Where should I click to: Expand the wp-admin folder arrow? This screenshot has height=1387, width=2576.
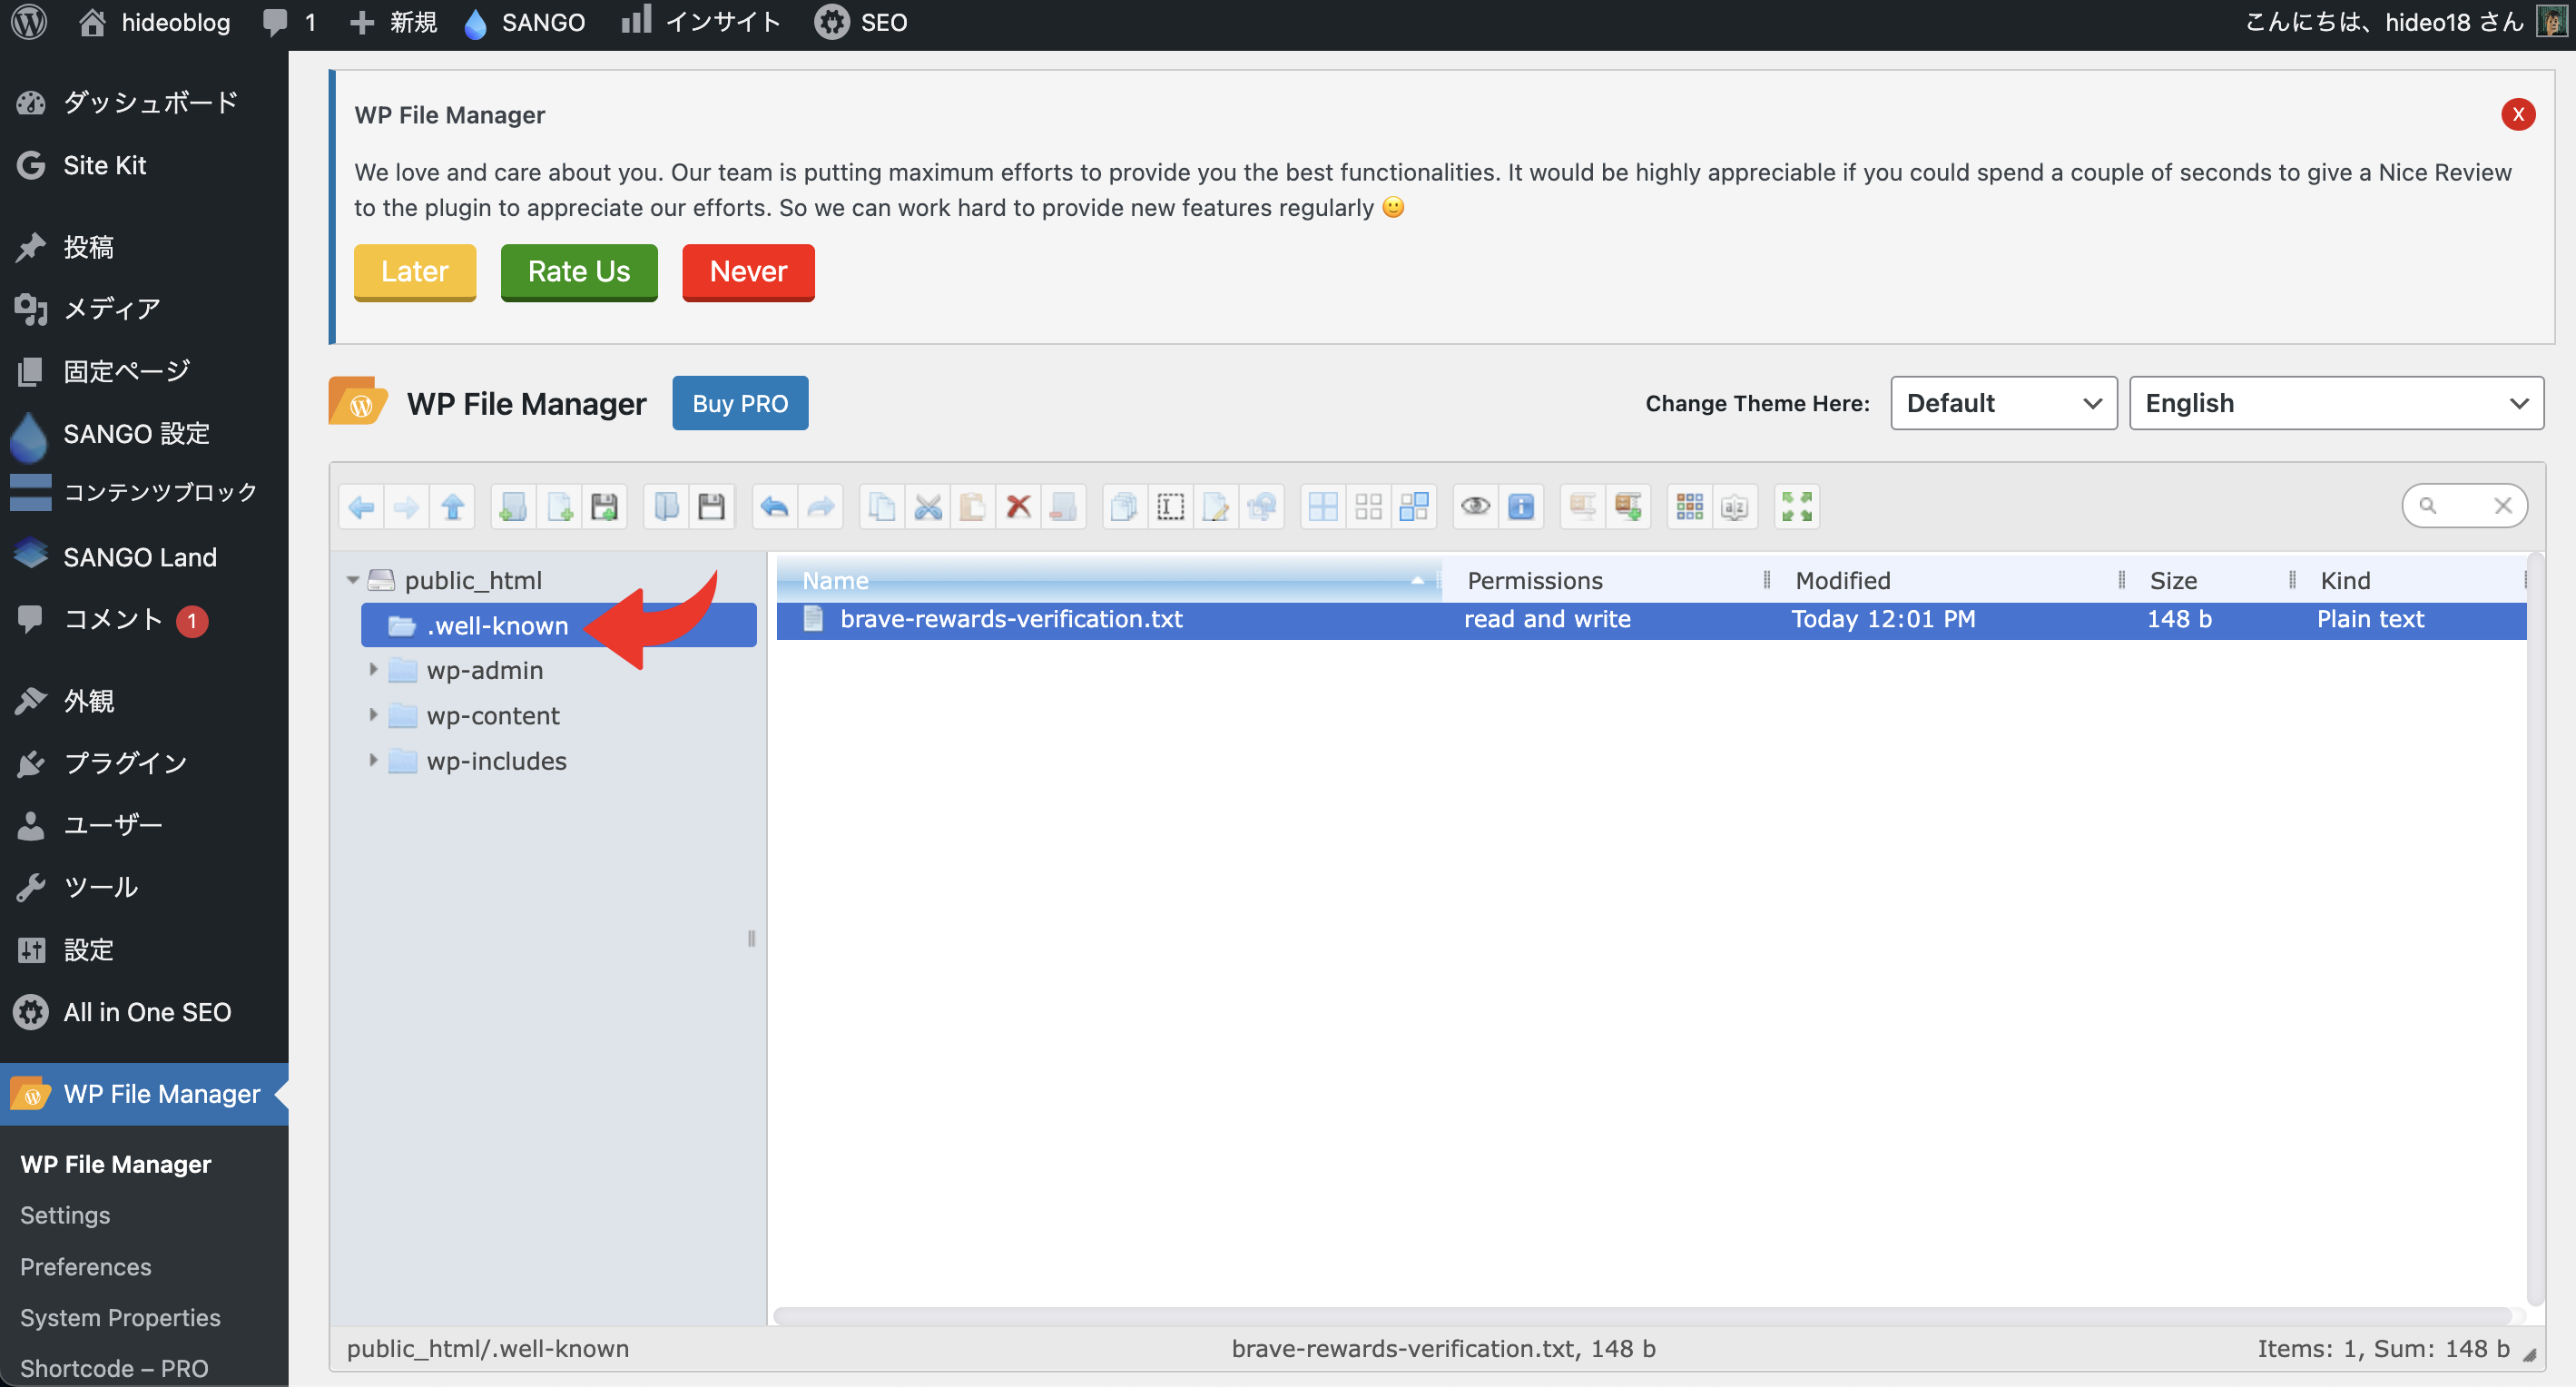[x=373, y=669]
